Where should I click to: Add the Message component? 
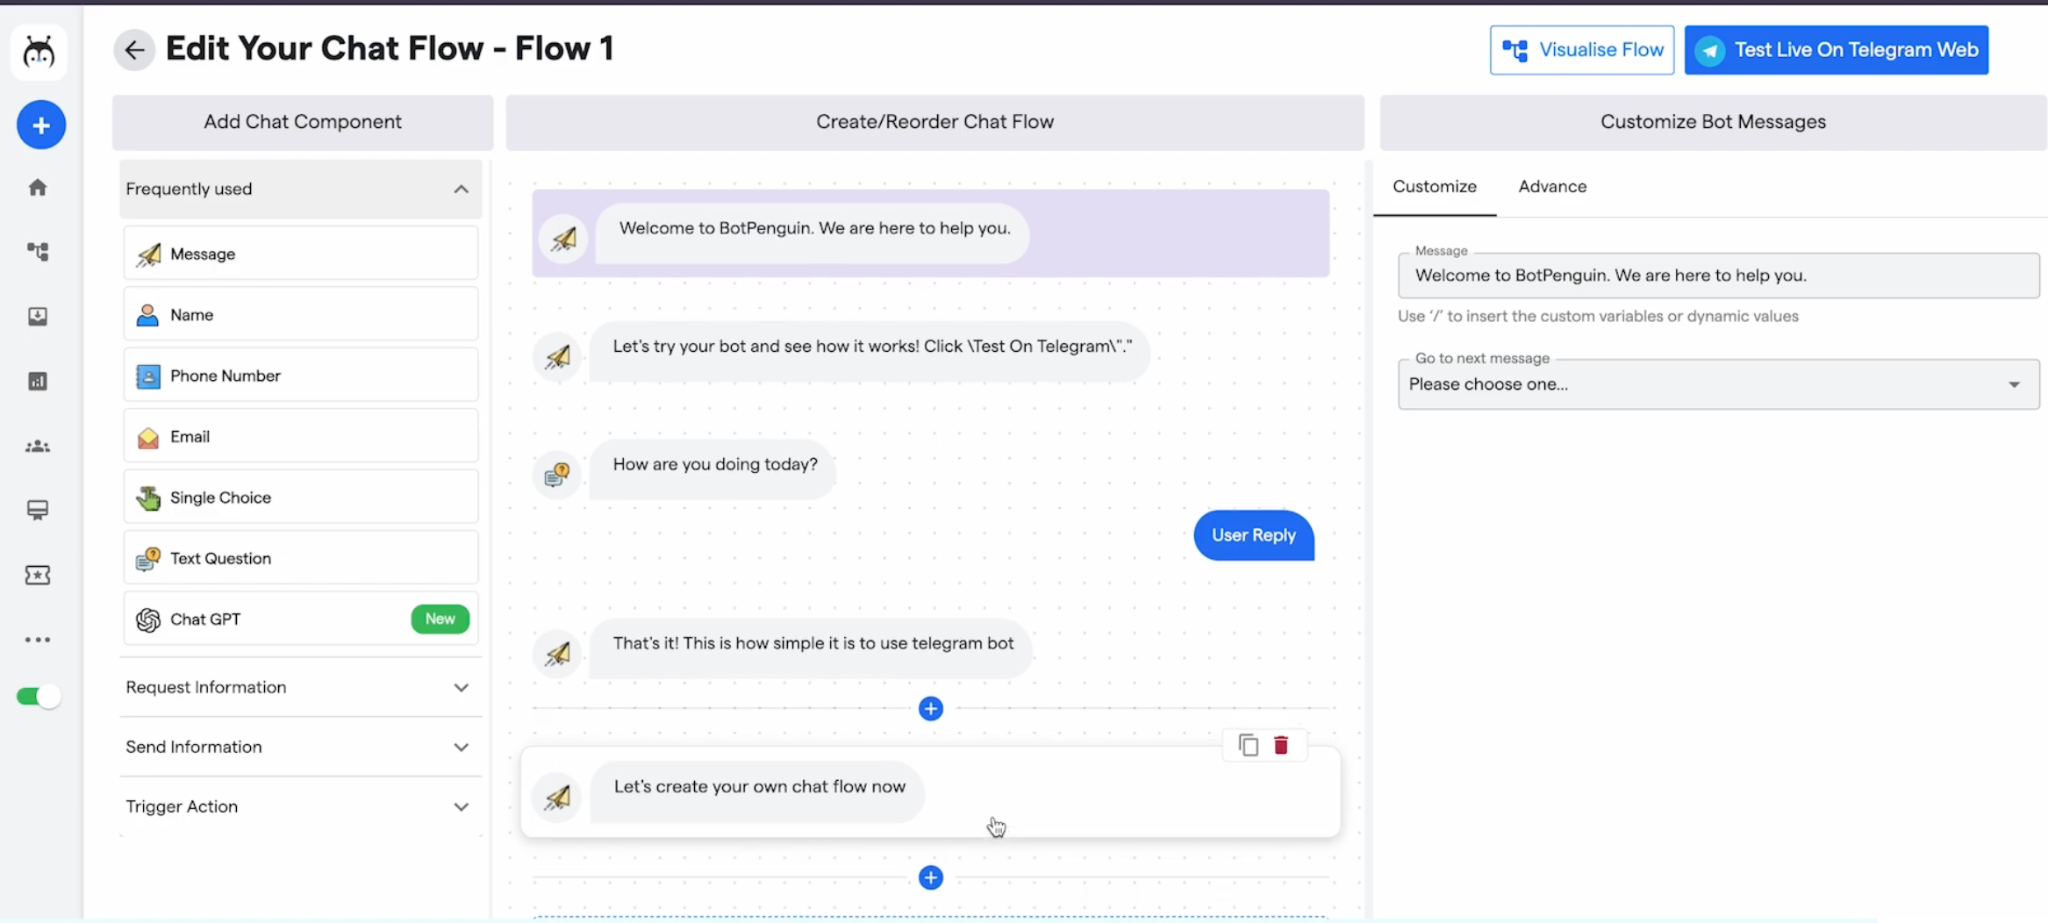click(x=301, y=254)
